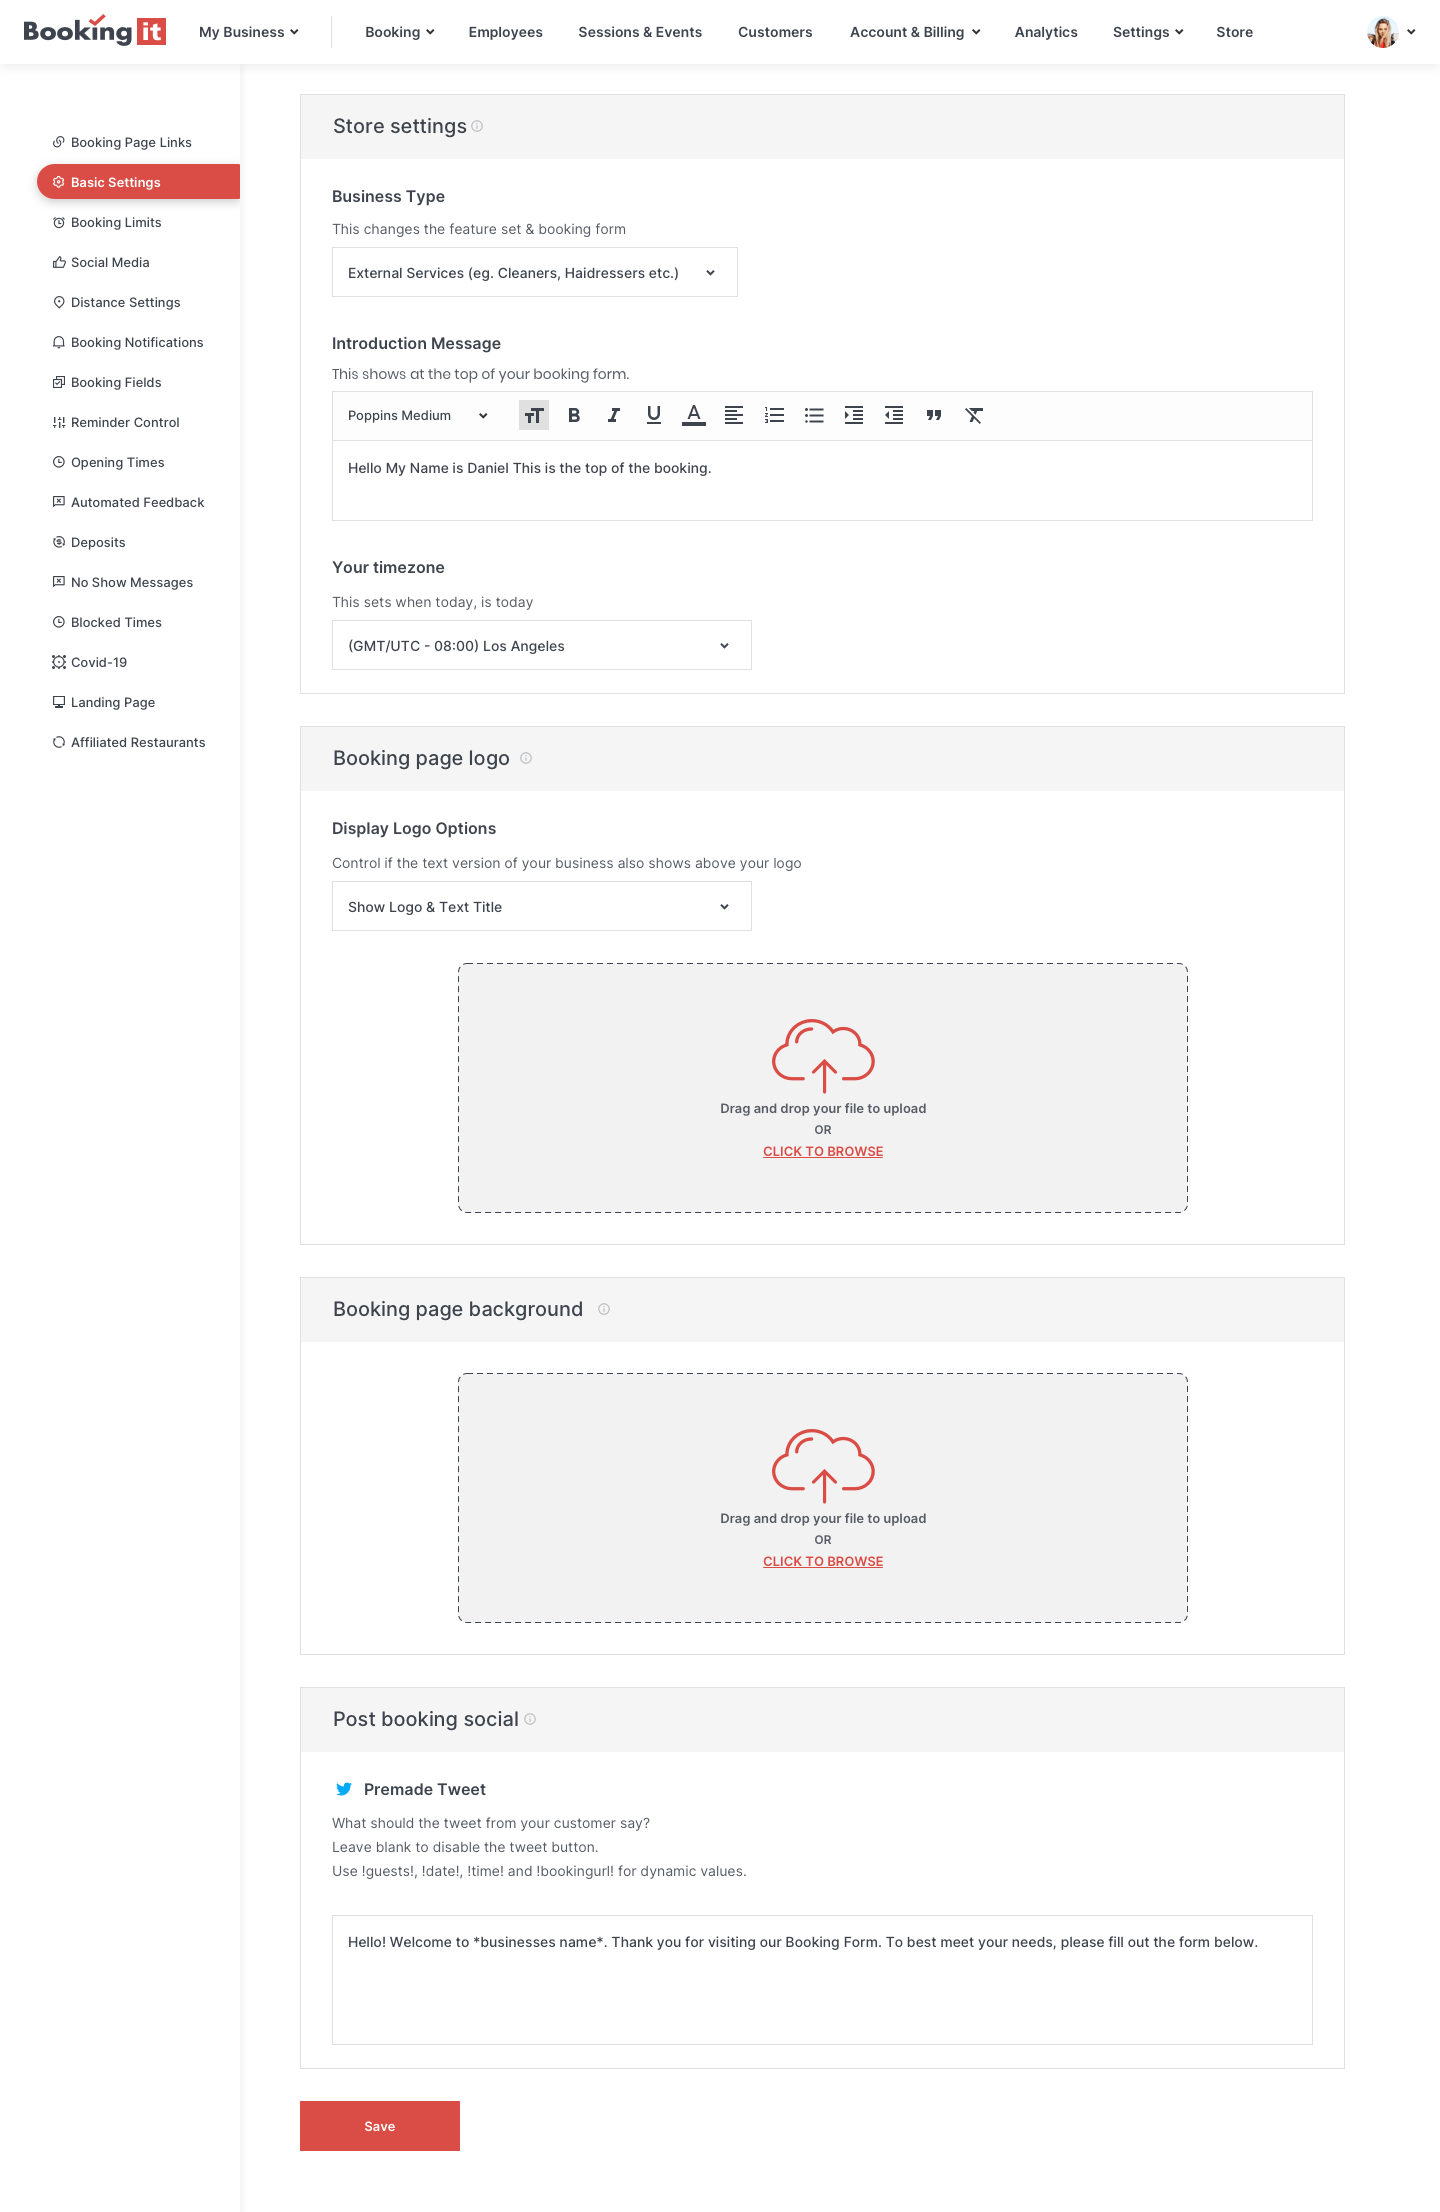
Task: Go to Customers
Action: (775, 32)
